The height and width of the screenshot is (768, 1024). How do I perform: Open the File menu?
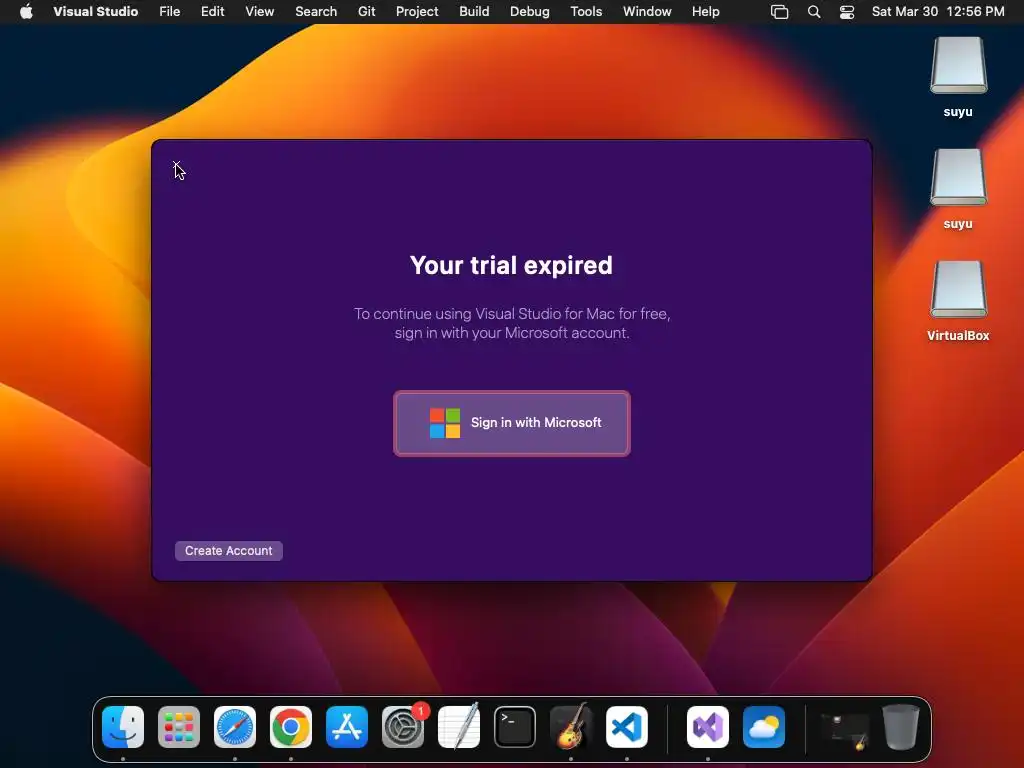pos(170,12)
